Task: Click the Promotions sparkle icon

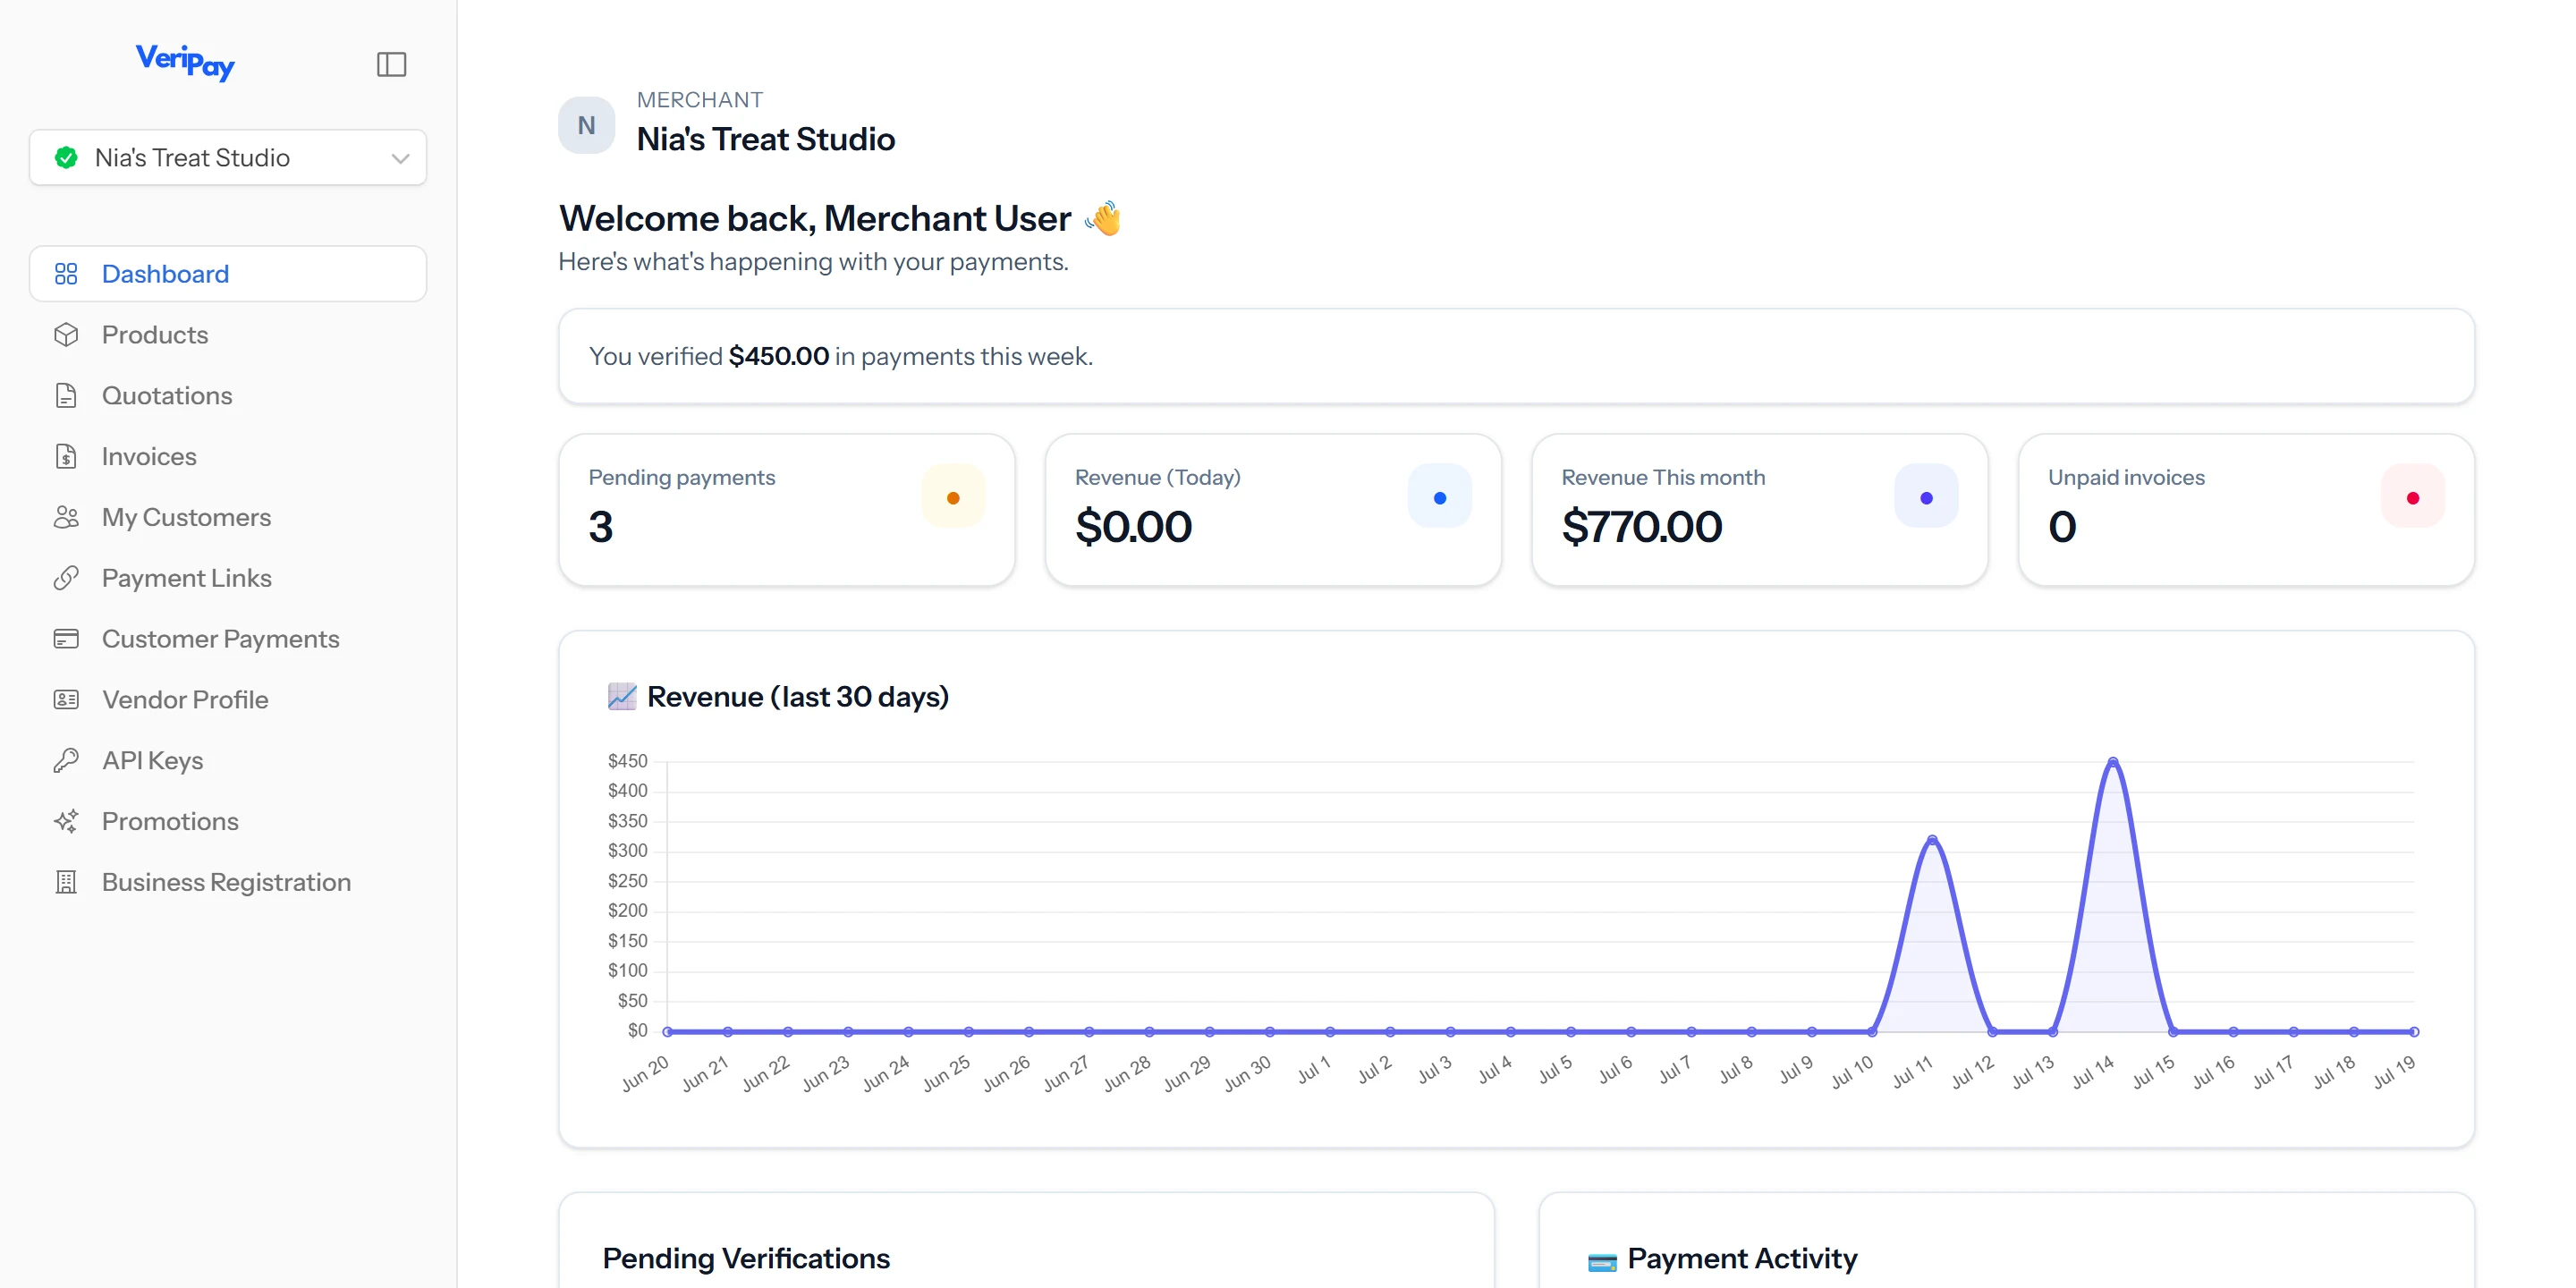Action: pos(66,822)
